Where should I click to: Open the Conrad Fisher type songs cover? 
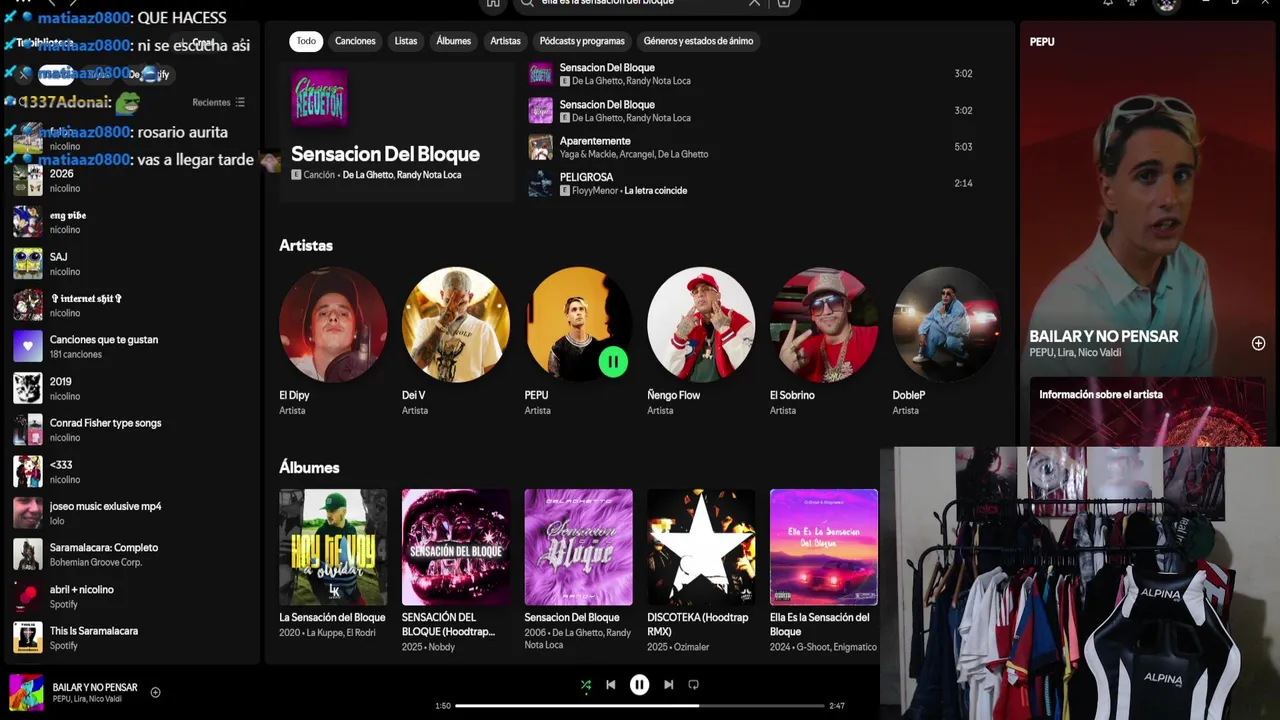point(28,429)
